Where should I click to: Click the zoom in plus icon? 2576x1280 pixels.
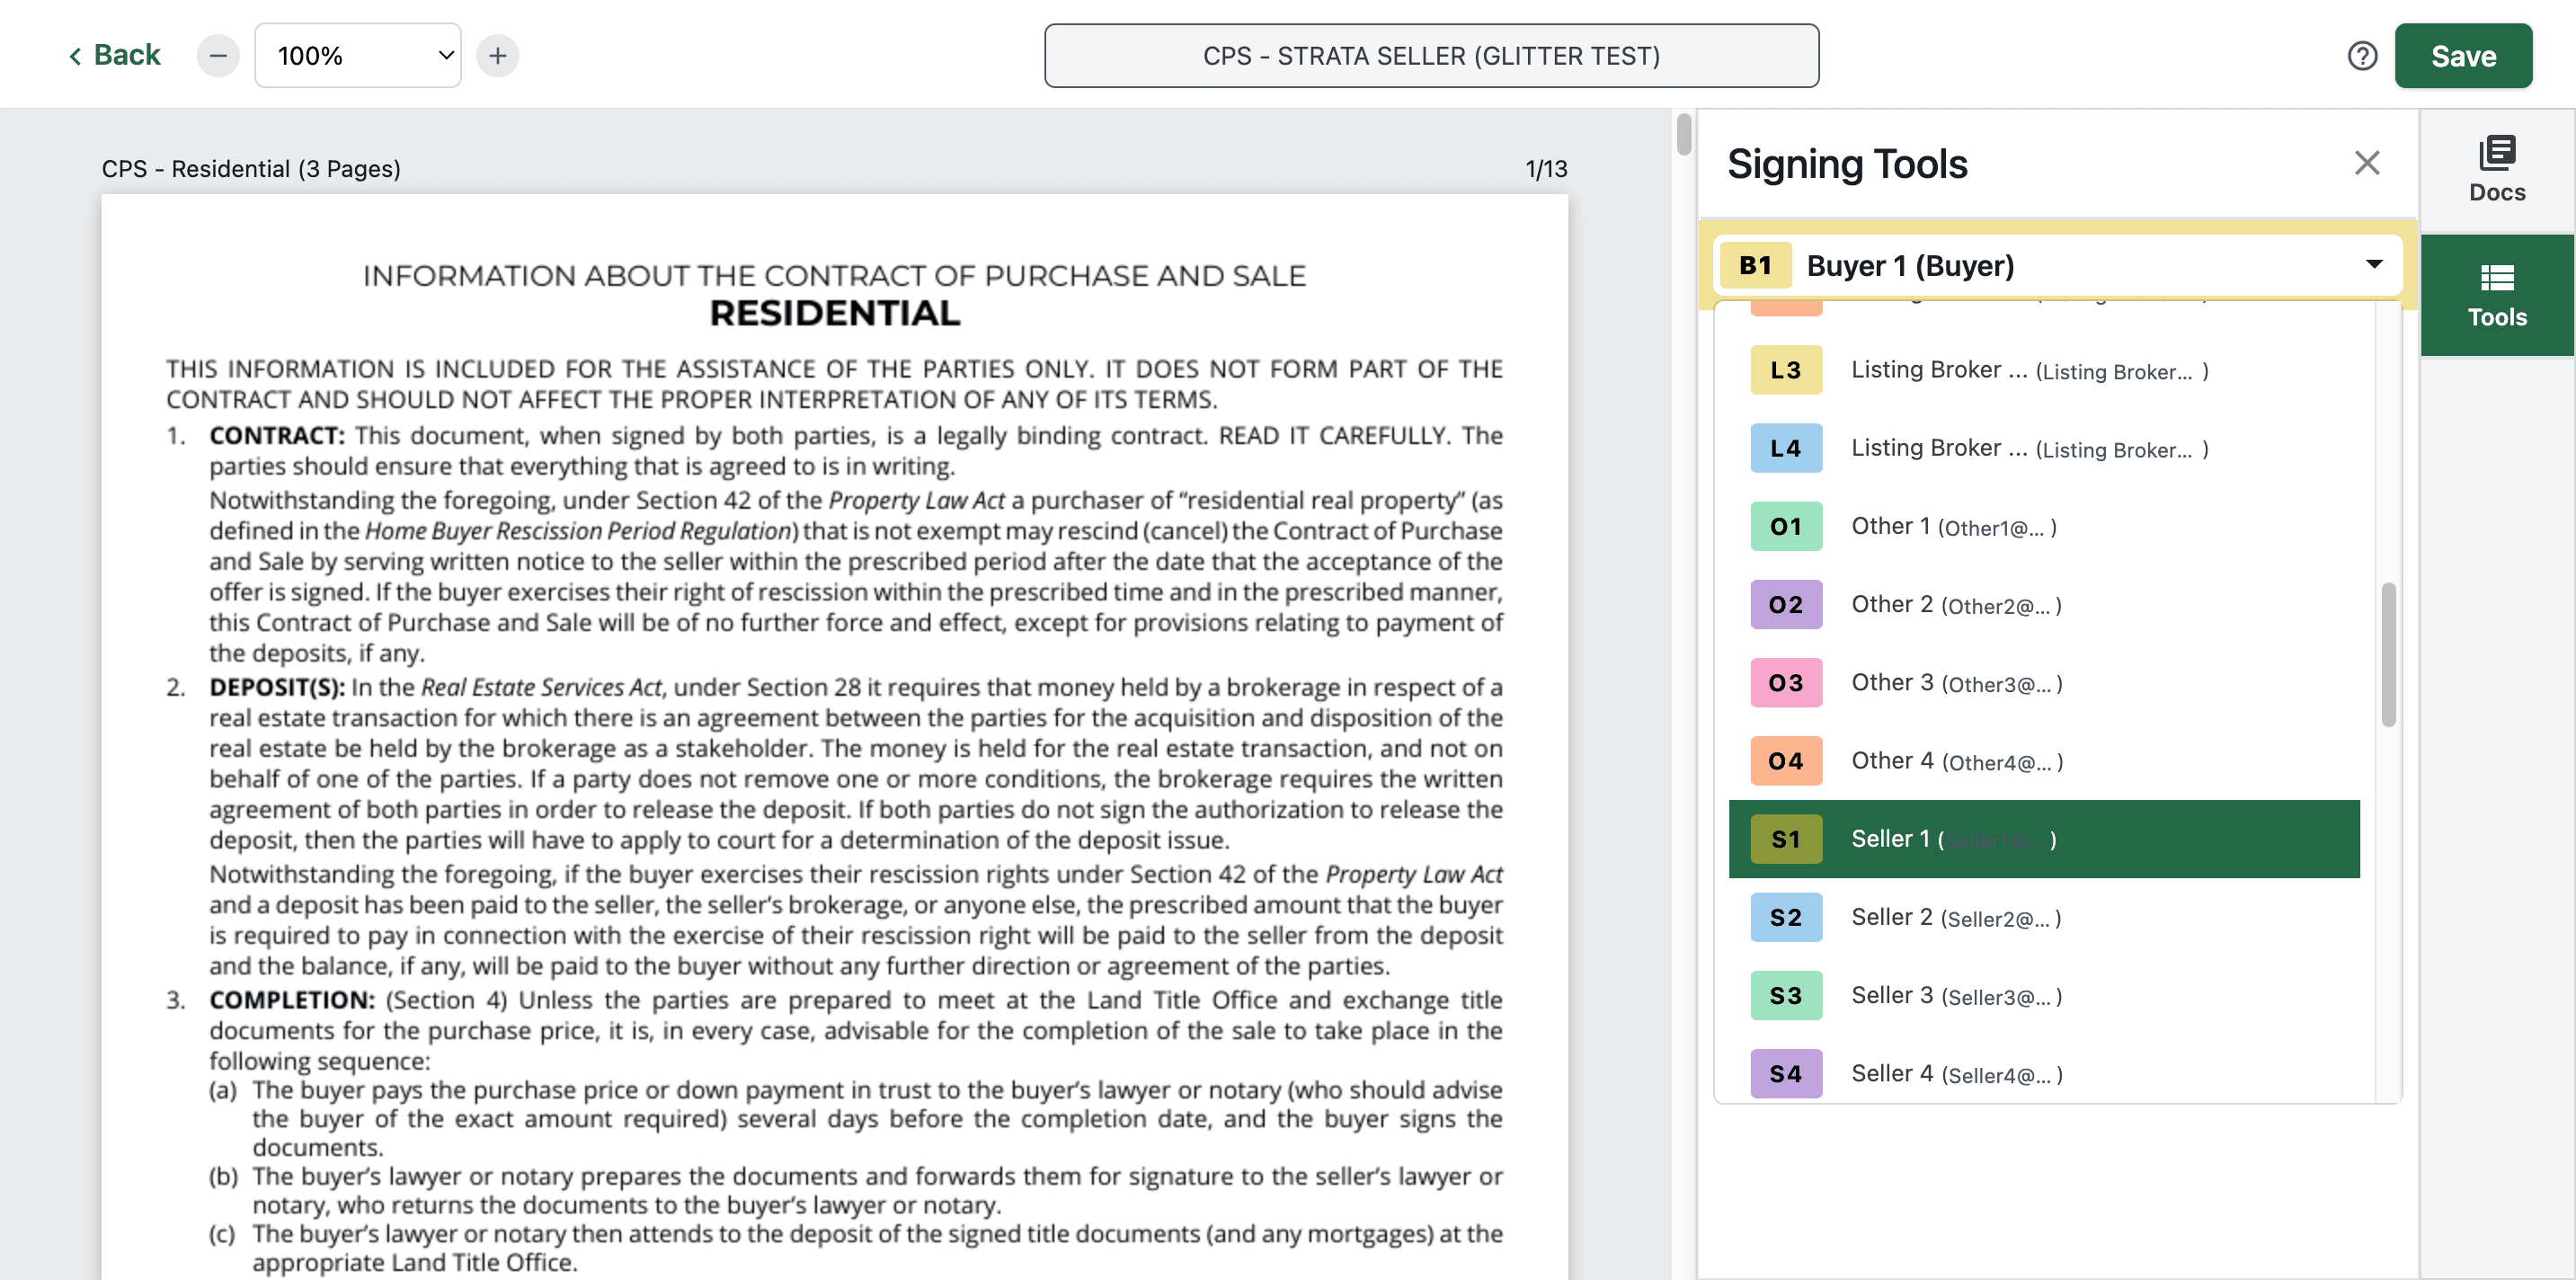point(498,55)
